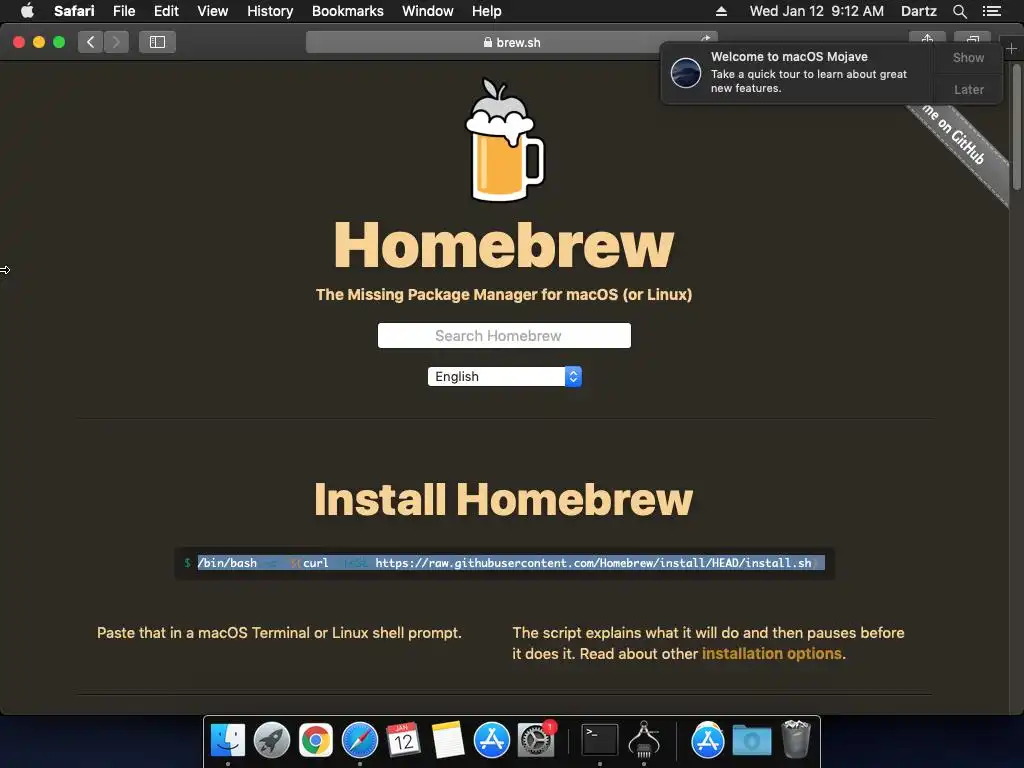Open the View menu
The height and width of the screenshot is (768, 1024).
[212, 11]
